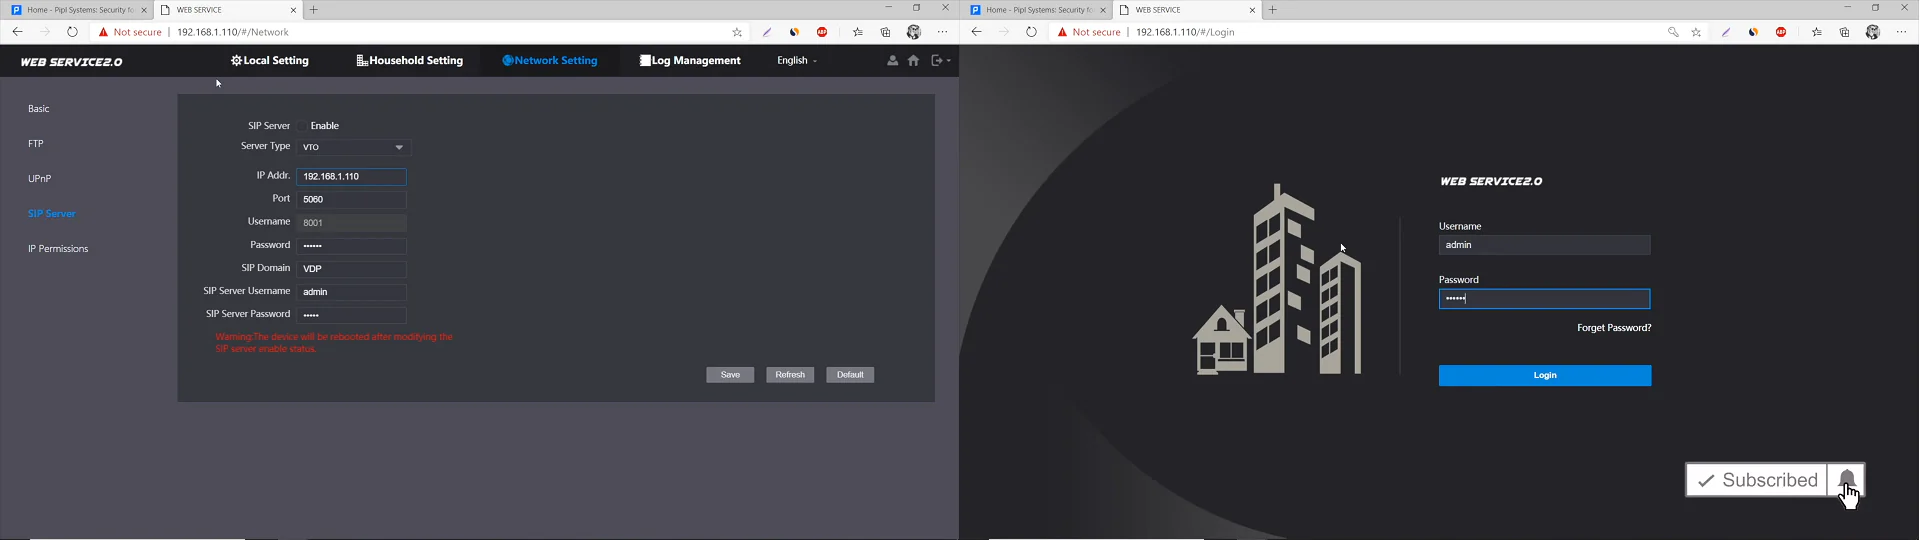Screen dimensions: 1920x540
Task: Reload the page in the left browser window
Action: coord(72,32)
